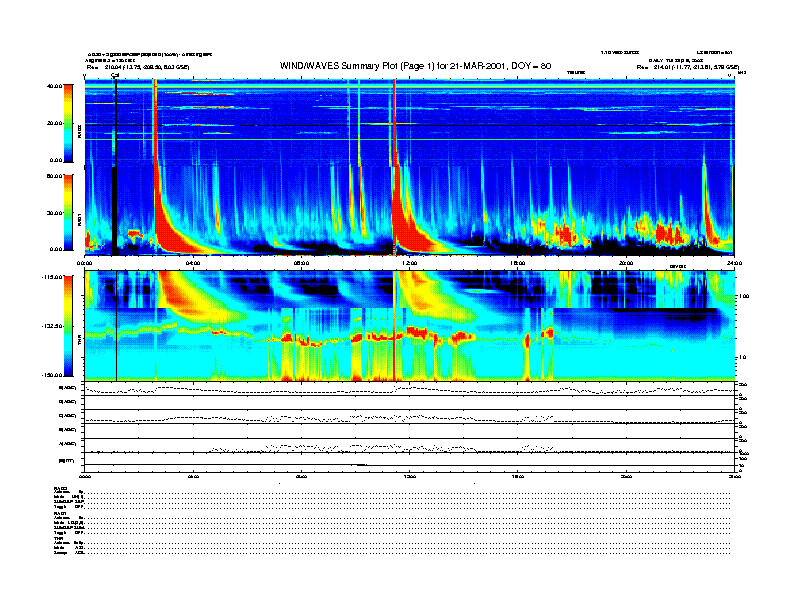
Task: Click 12:00 tick label below RAD1 panel
Action: (x=409, y=263)
